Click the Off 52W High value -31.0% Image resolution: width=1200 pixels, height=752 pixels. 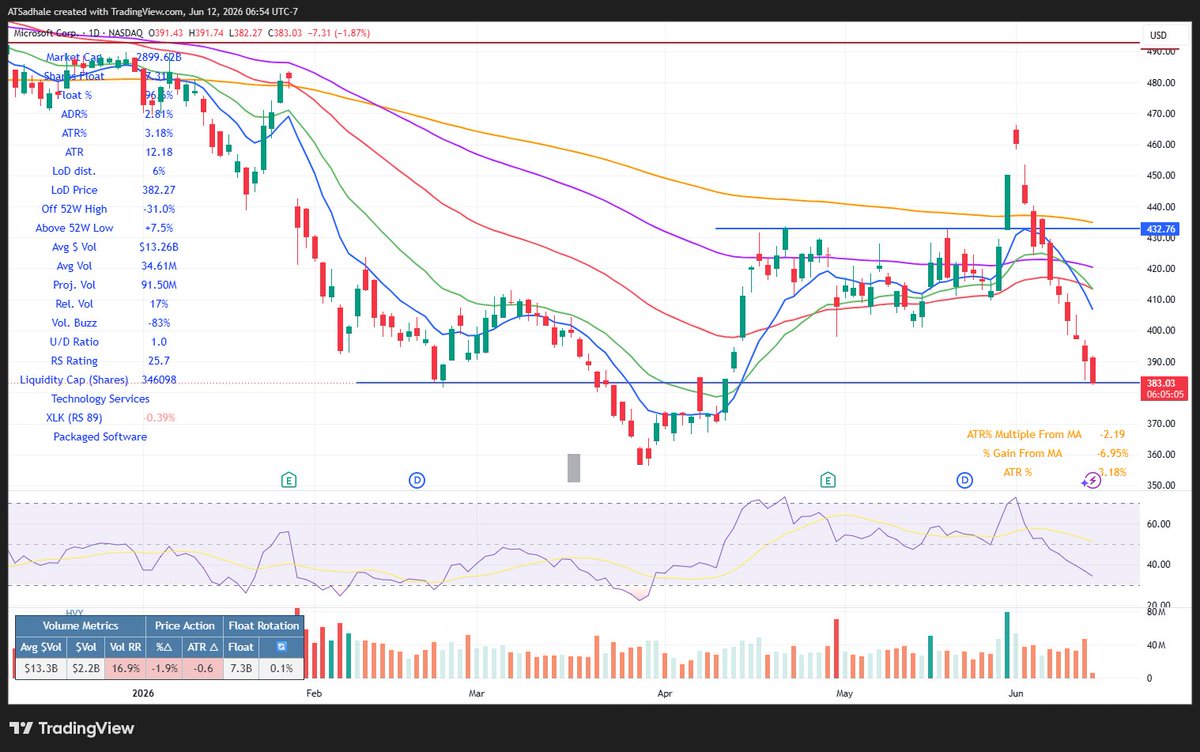click(159, 209)
